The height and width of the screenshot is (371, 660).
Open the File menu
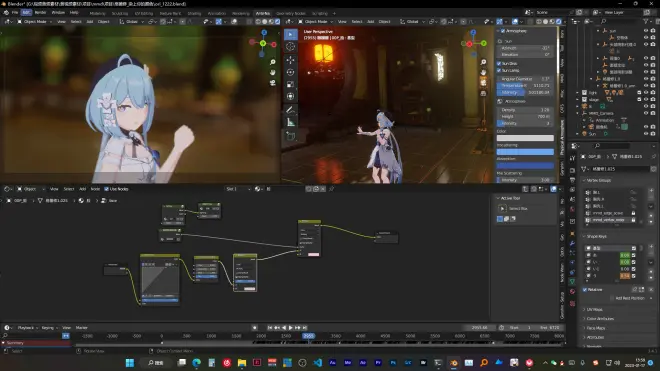15,13
